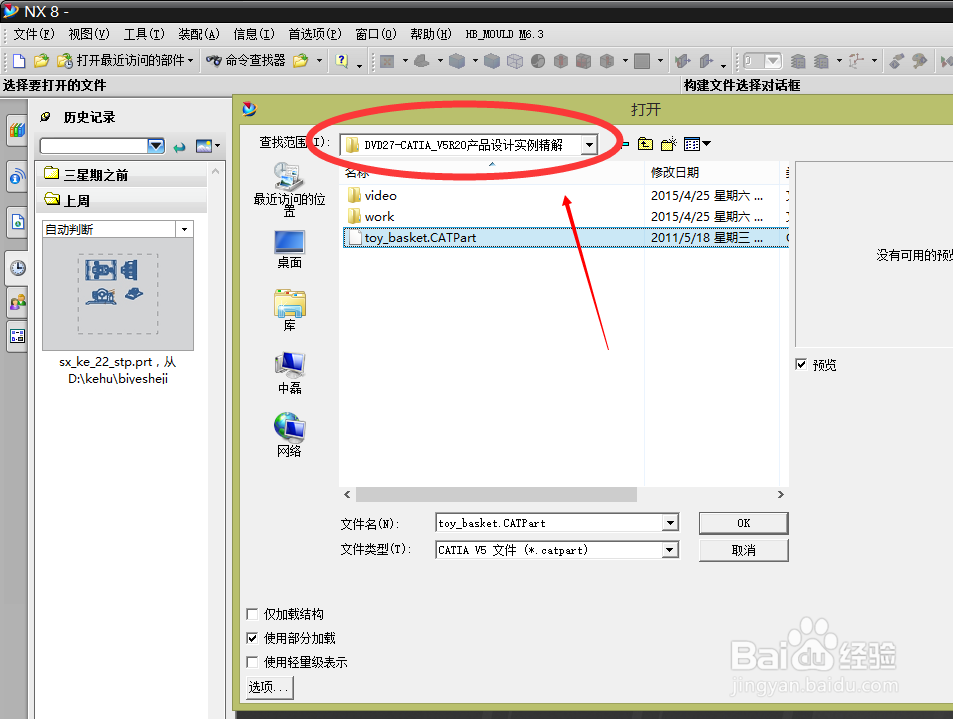Open the 文件名 filename dropdown

[x=668, y=523]
